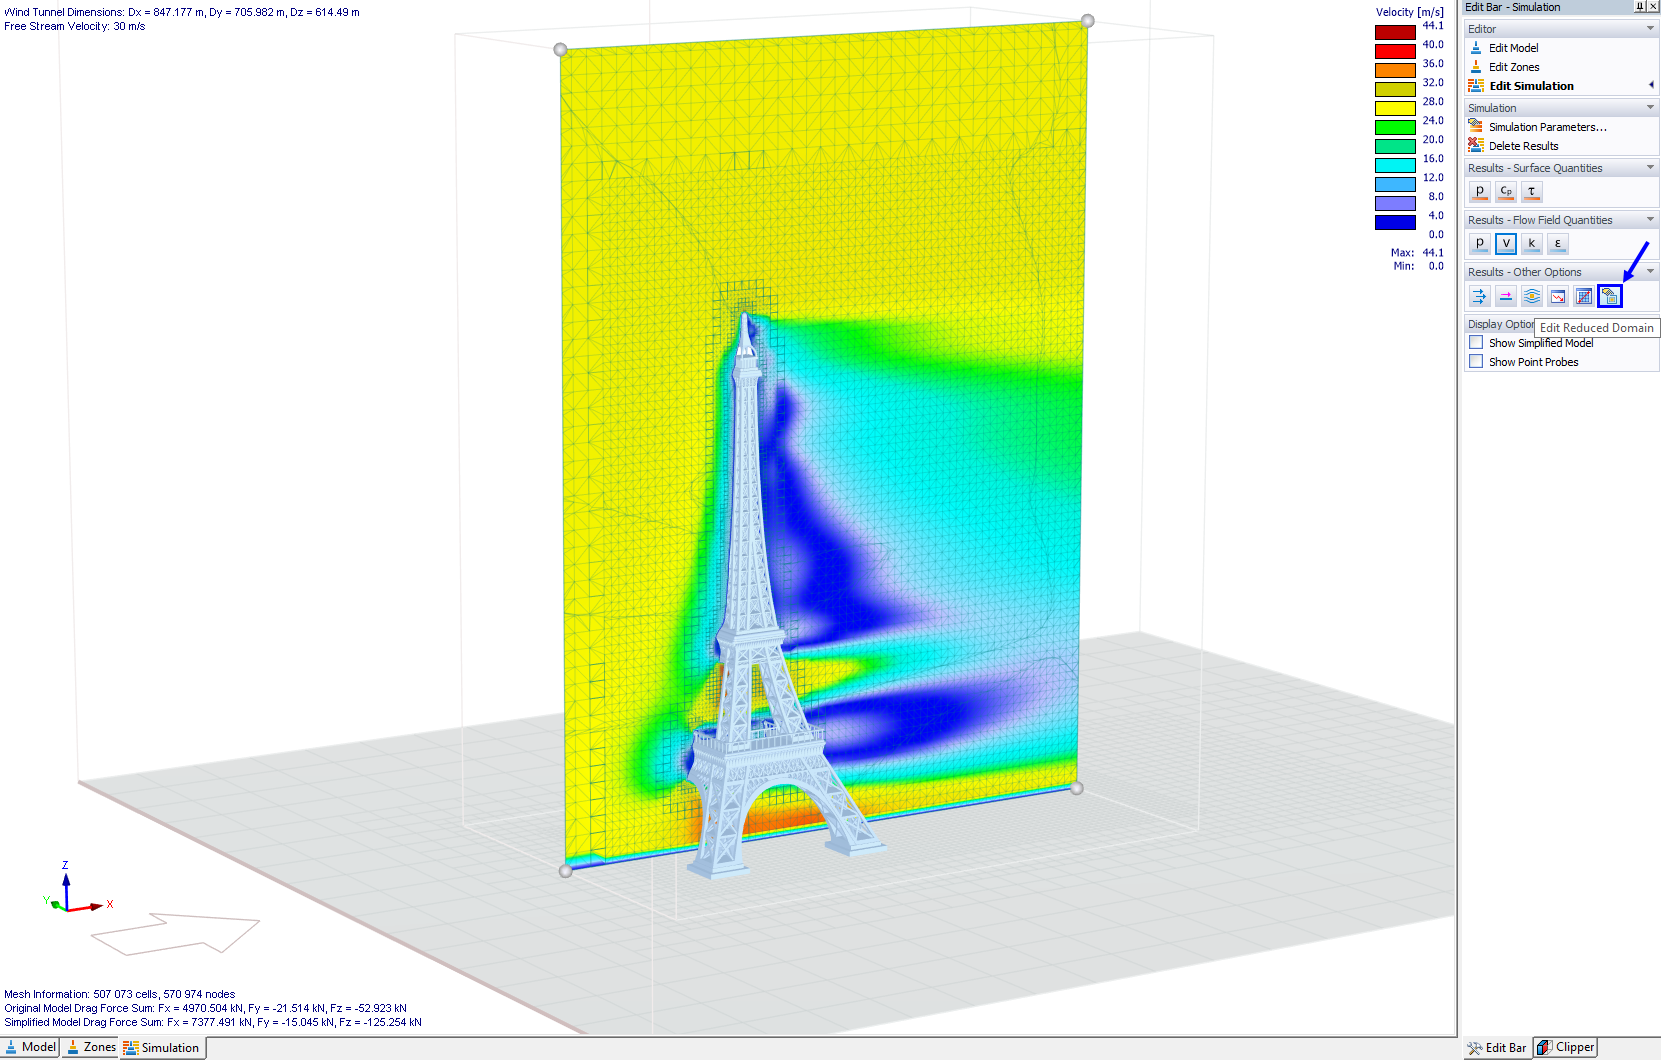Click the bright green 24.0 legend swatch

click(x=1395, y=127)
